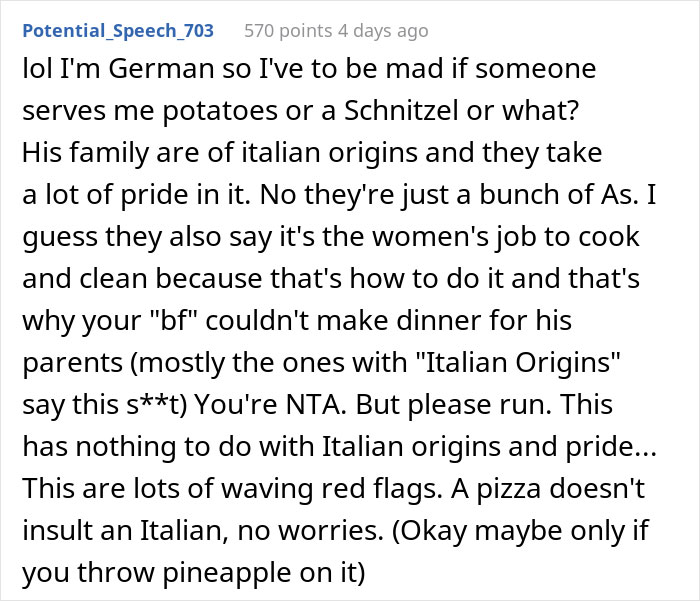Click the phrase "bunch of As"

point(566,196)
